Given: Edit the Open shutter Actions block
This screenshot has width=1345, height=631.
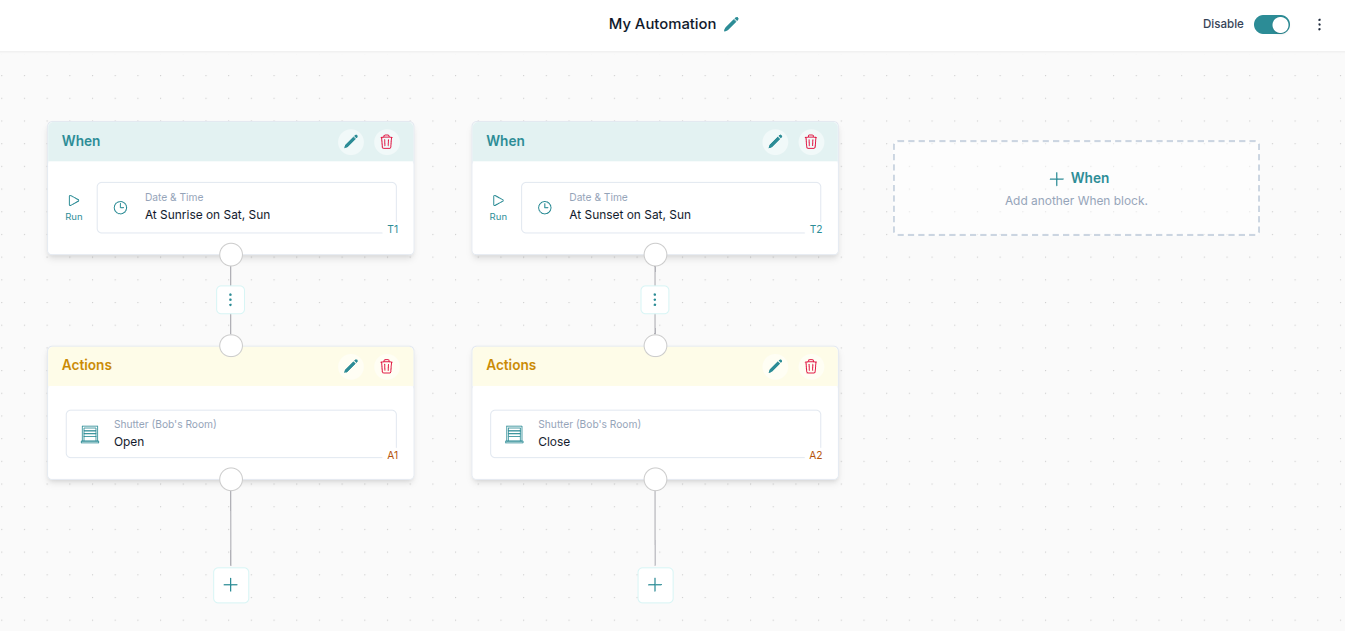Looking at the screenshot, I should [x=351, y=366].
